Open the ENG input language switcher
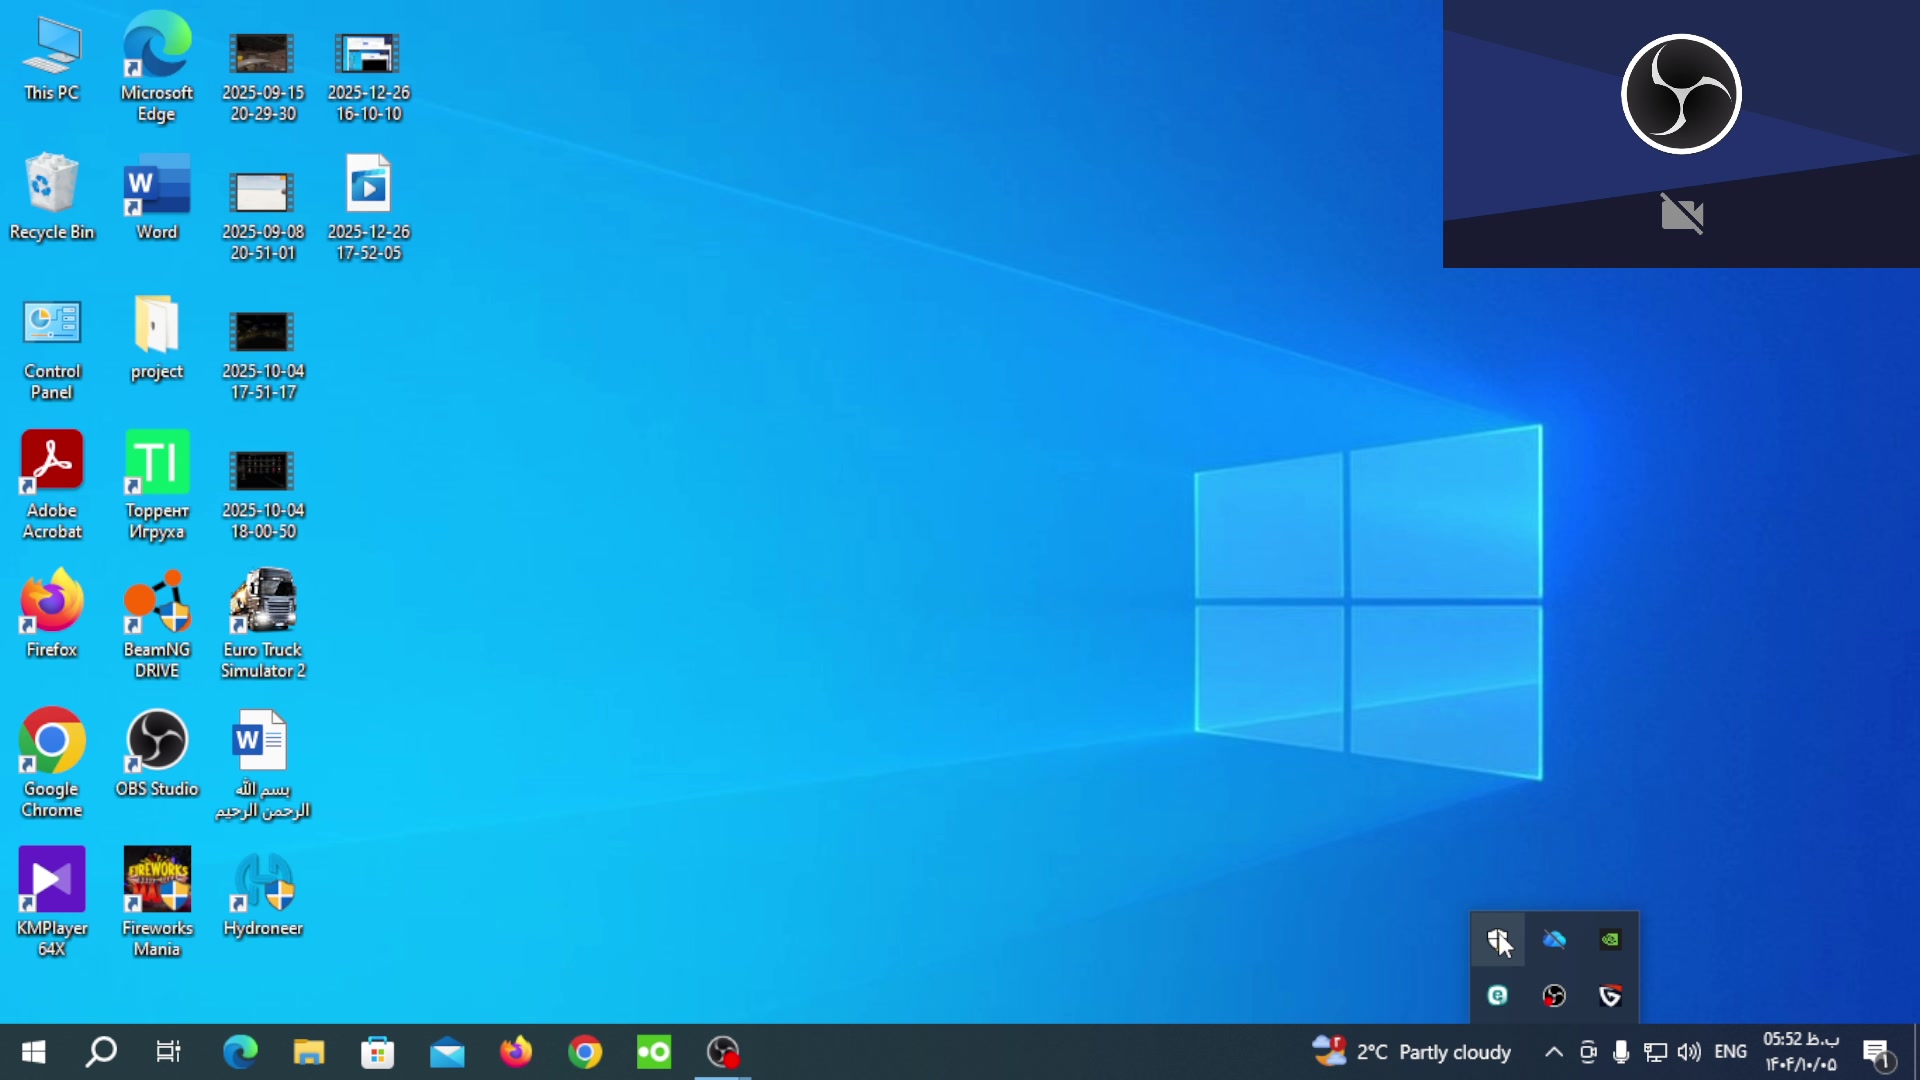The height and width of the screenshot is (1080, 1920). click(1730, 1052)
